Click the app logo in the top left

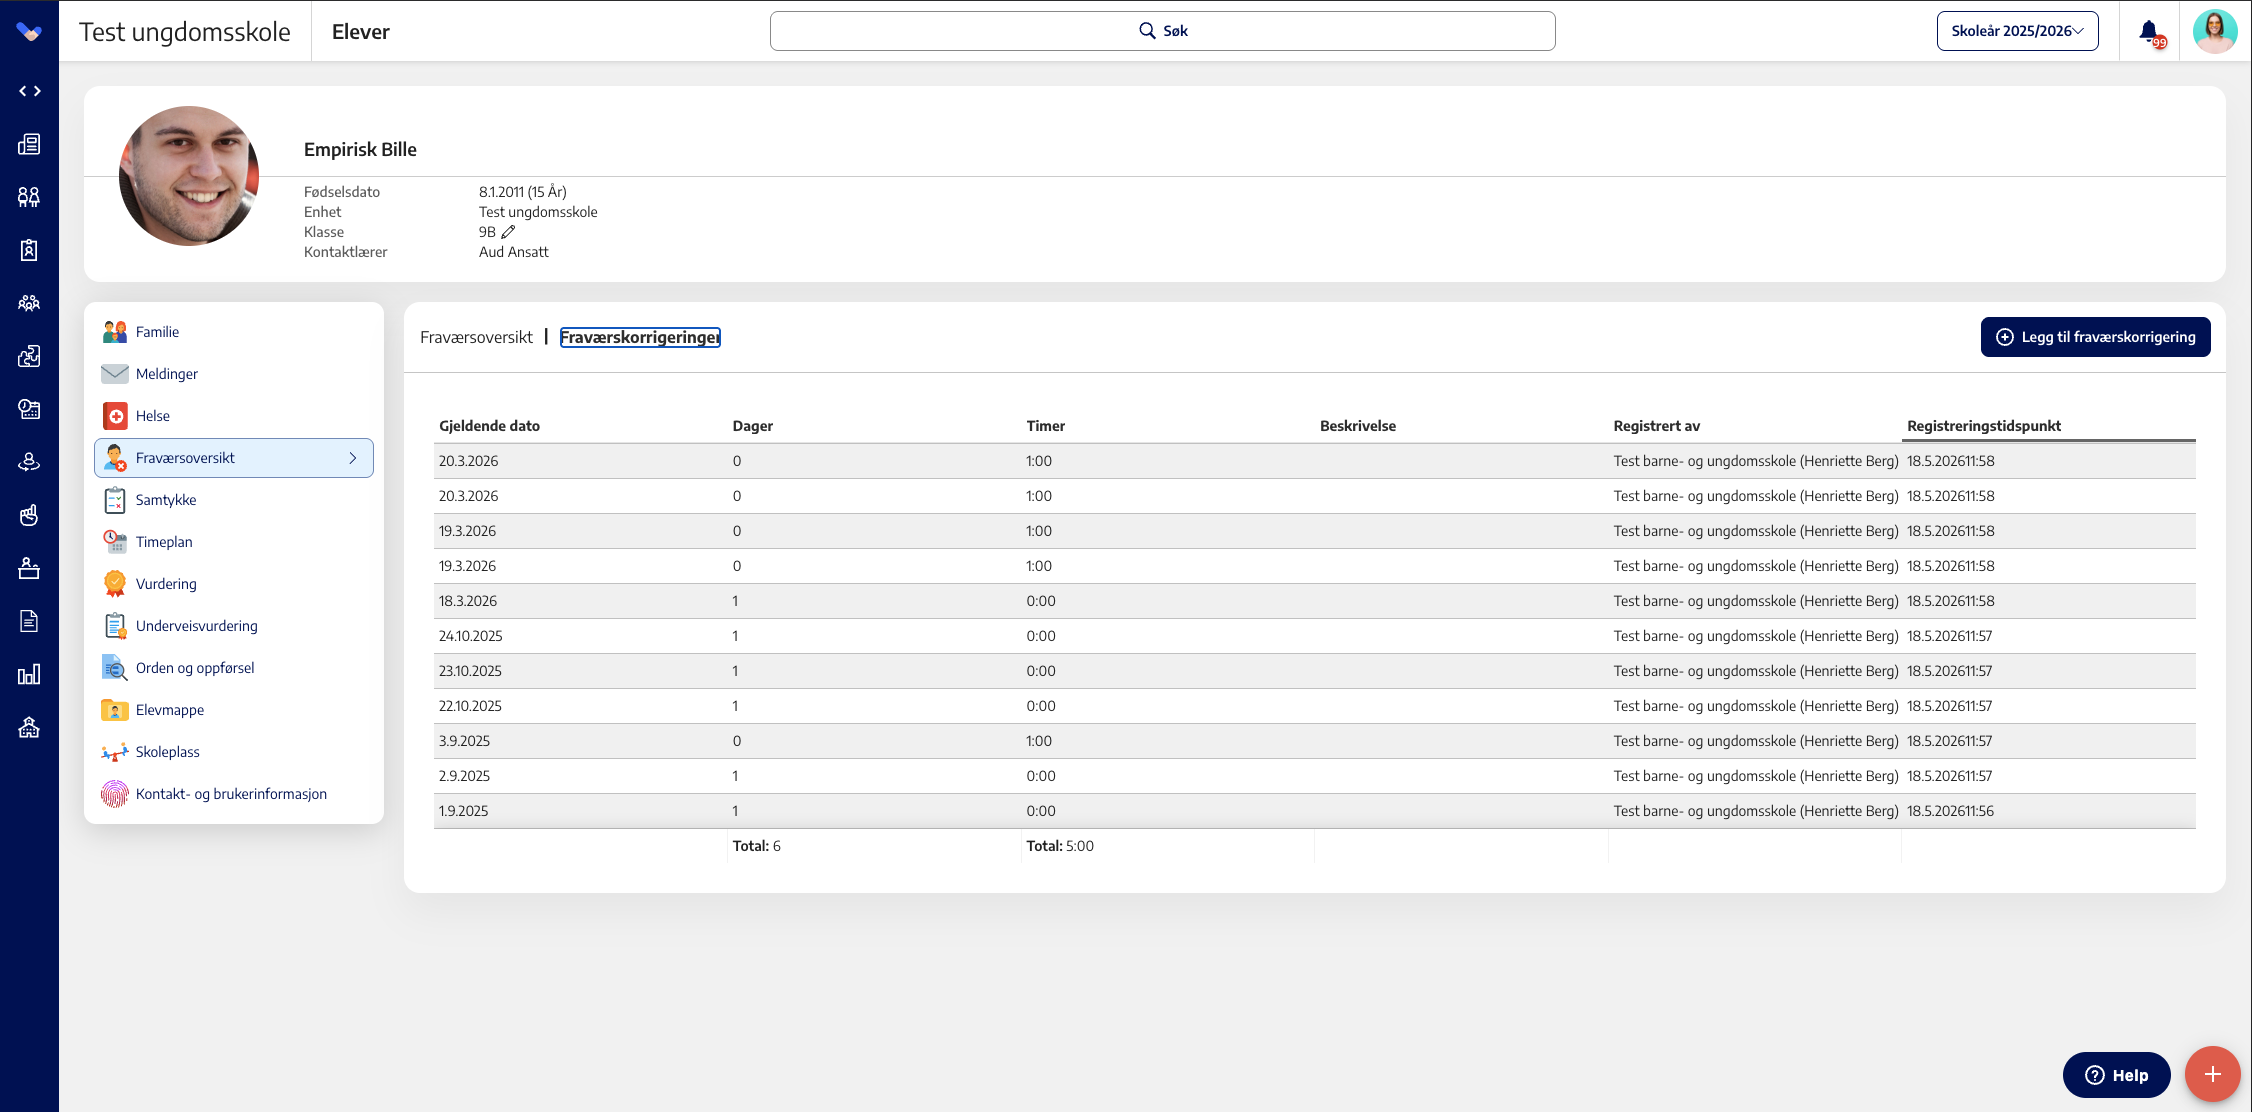(x=29, y=32)
